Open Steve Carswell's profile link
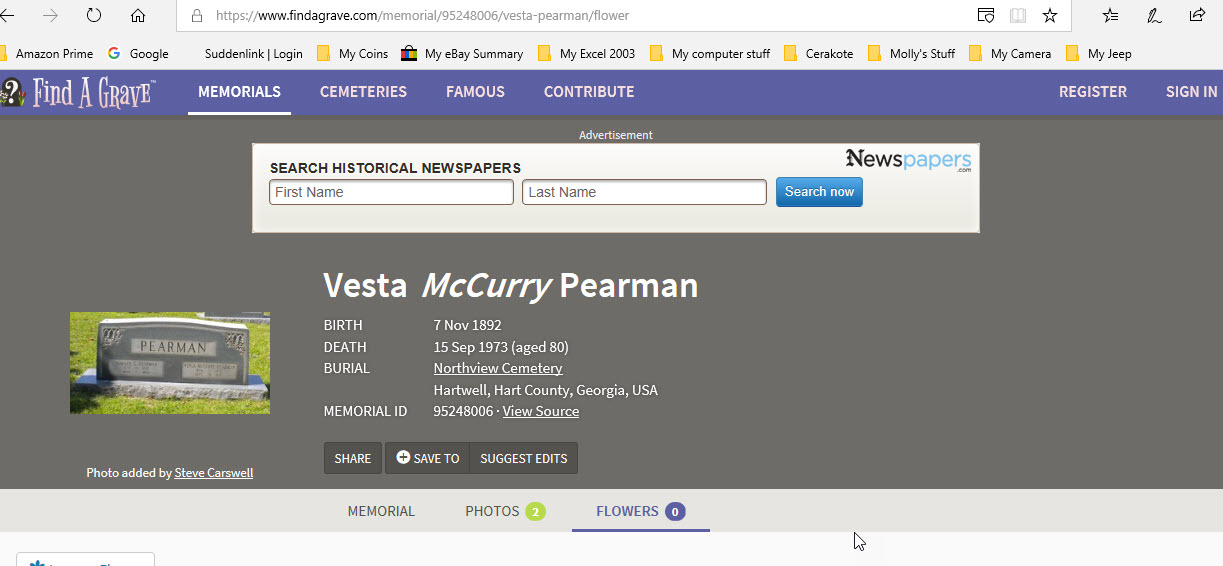The image size is (1223, 566). [x=214, y=473]
